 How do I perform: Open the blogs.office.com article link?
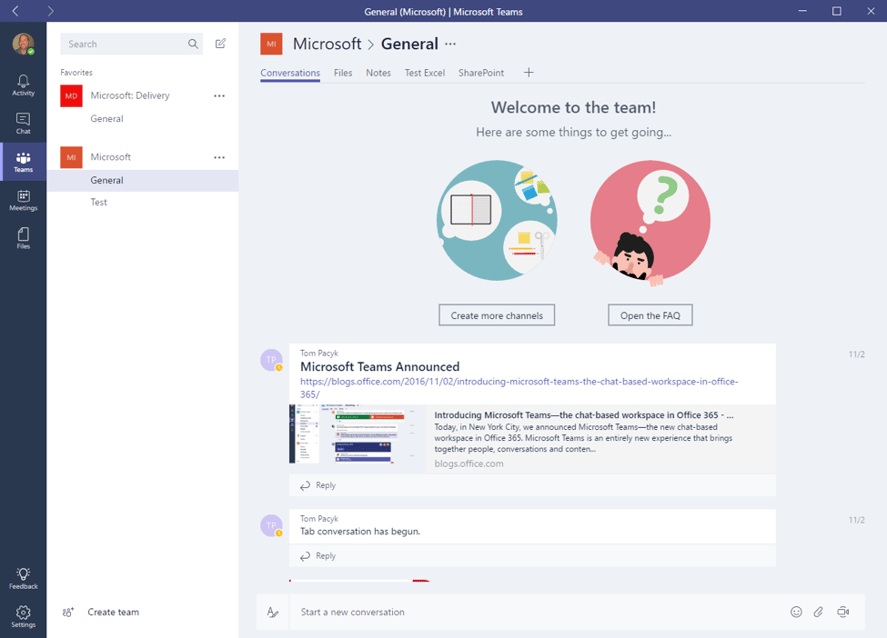519,387
